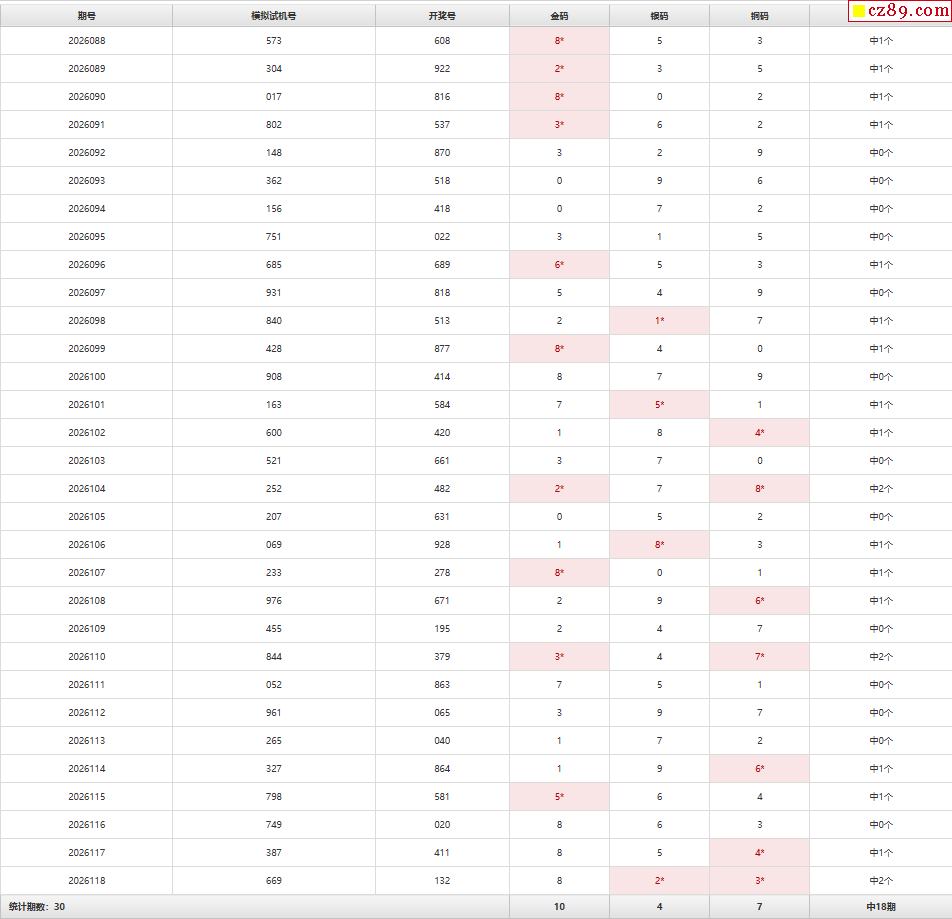Click highlighted 2* cell in row 2026118
This screenshot has width=952, height=919.
click(x=659, y=881)
